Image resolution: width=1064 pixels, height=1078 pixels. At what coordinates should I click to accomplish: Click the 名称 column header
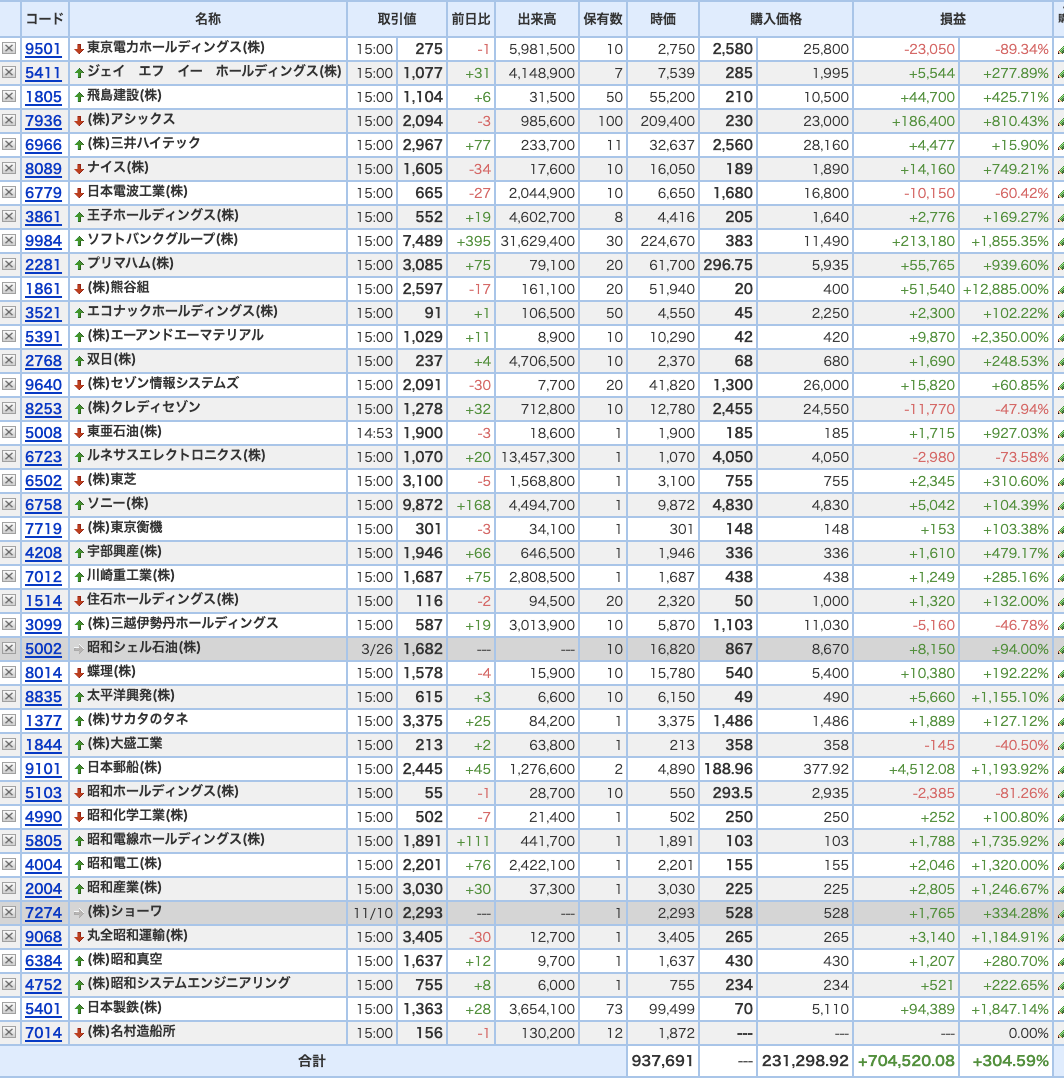(x=208, y=19)
